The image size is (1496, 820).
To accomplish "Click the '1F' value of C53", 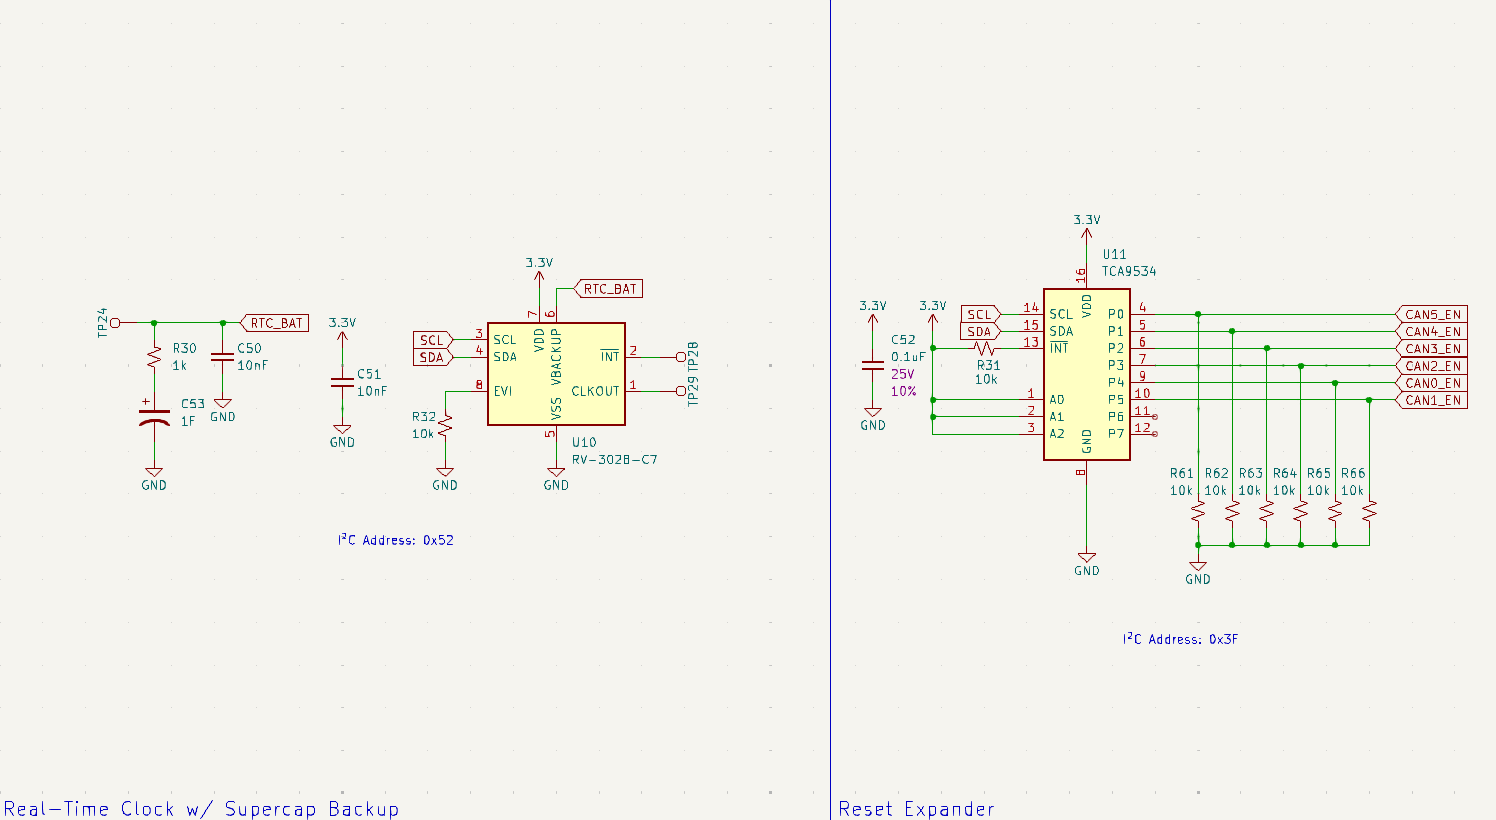I will (188, 421).
